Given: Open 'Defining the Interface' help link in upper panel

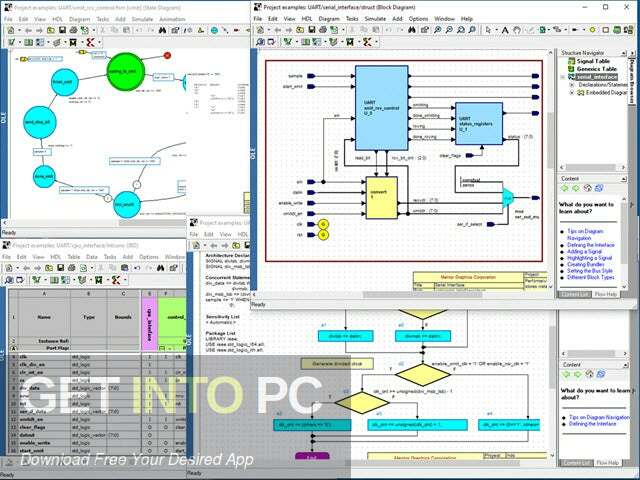Looking at the screenshot, I should pyautogui.click(x=591, y=245).
